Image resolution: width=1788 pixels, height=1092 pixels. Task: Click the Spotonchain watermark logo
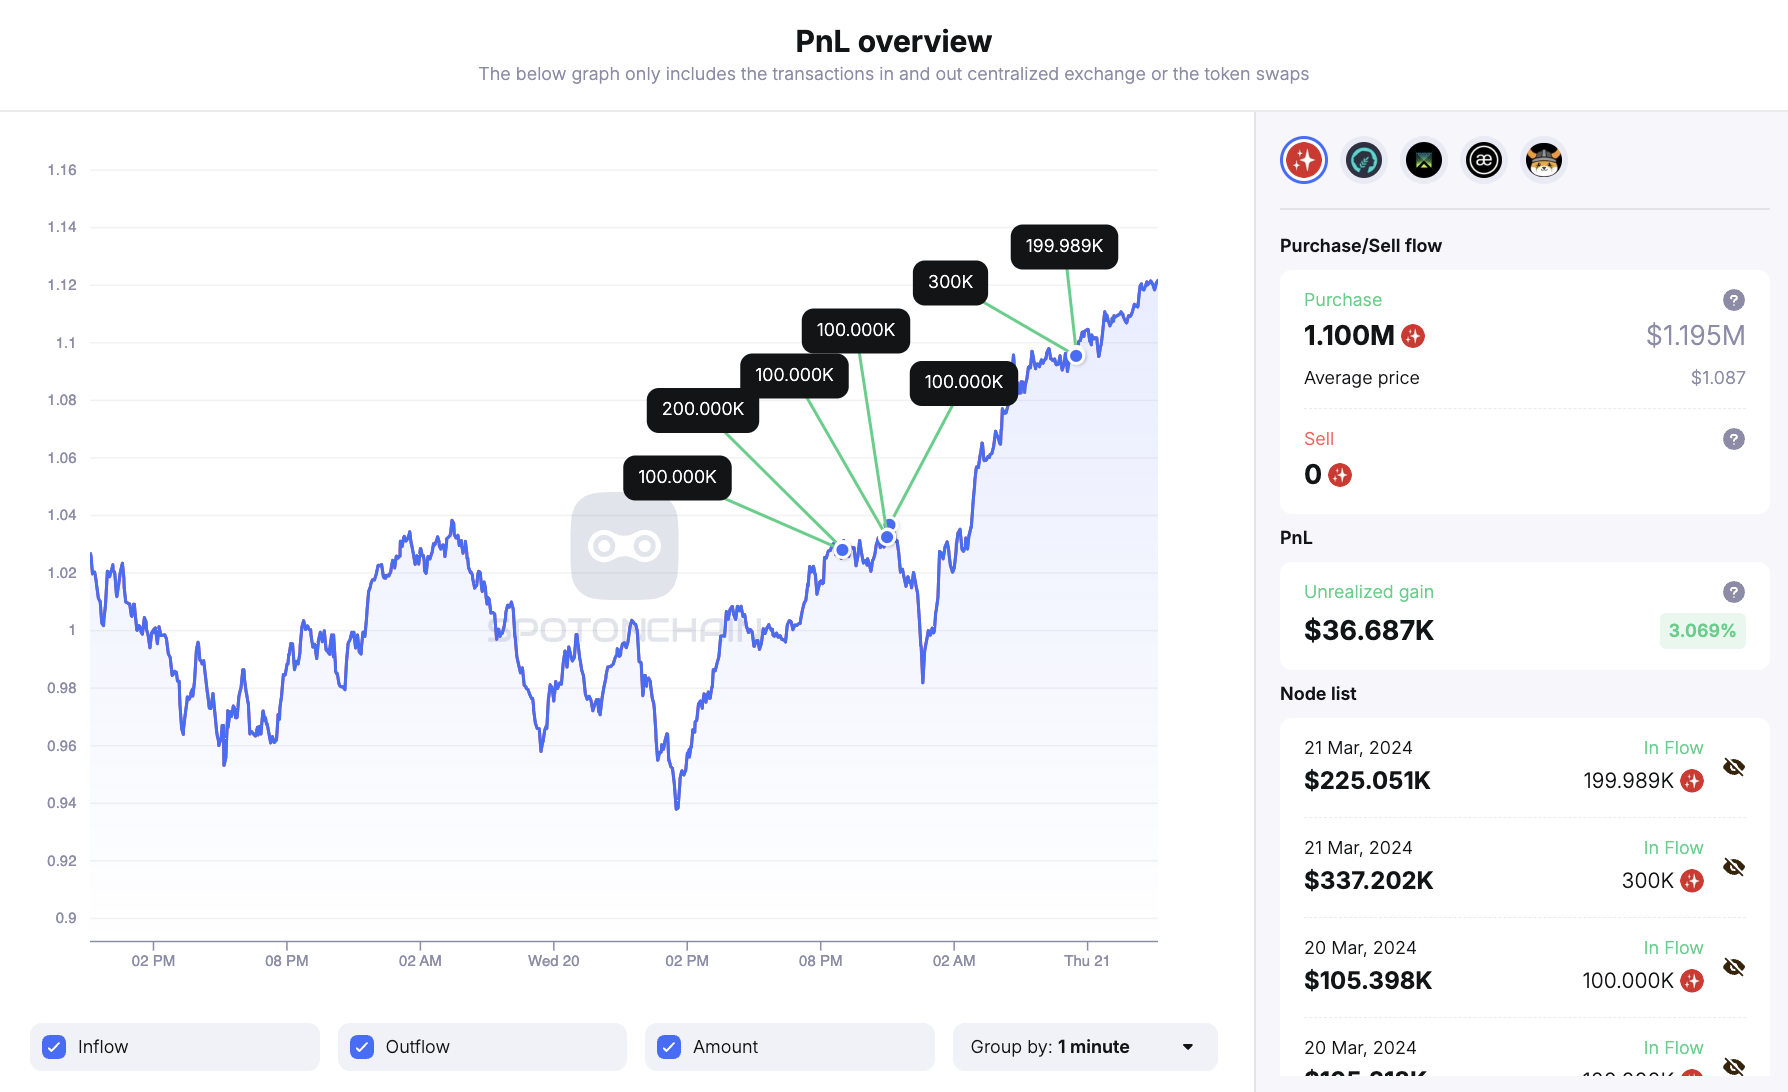pos(624,546)
